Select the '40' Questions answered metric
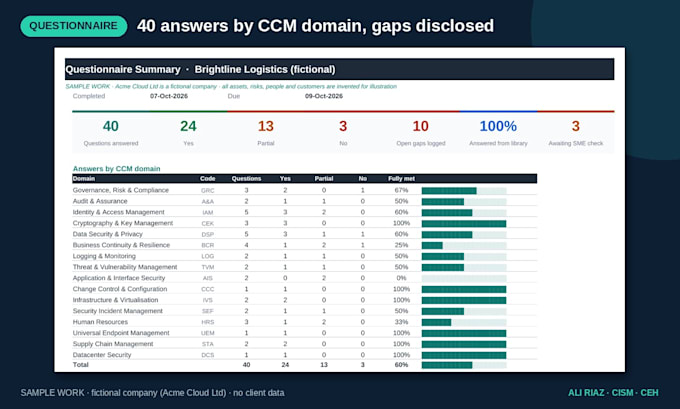This screenshot has height=409, width=680. (111, 126)
